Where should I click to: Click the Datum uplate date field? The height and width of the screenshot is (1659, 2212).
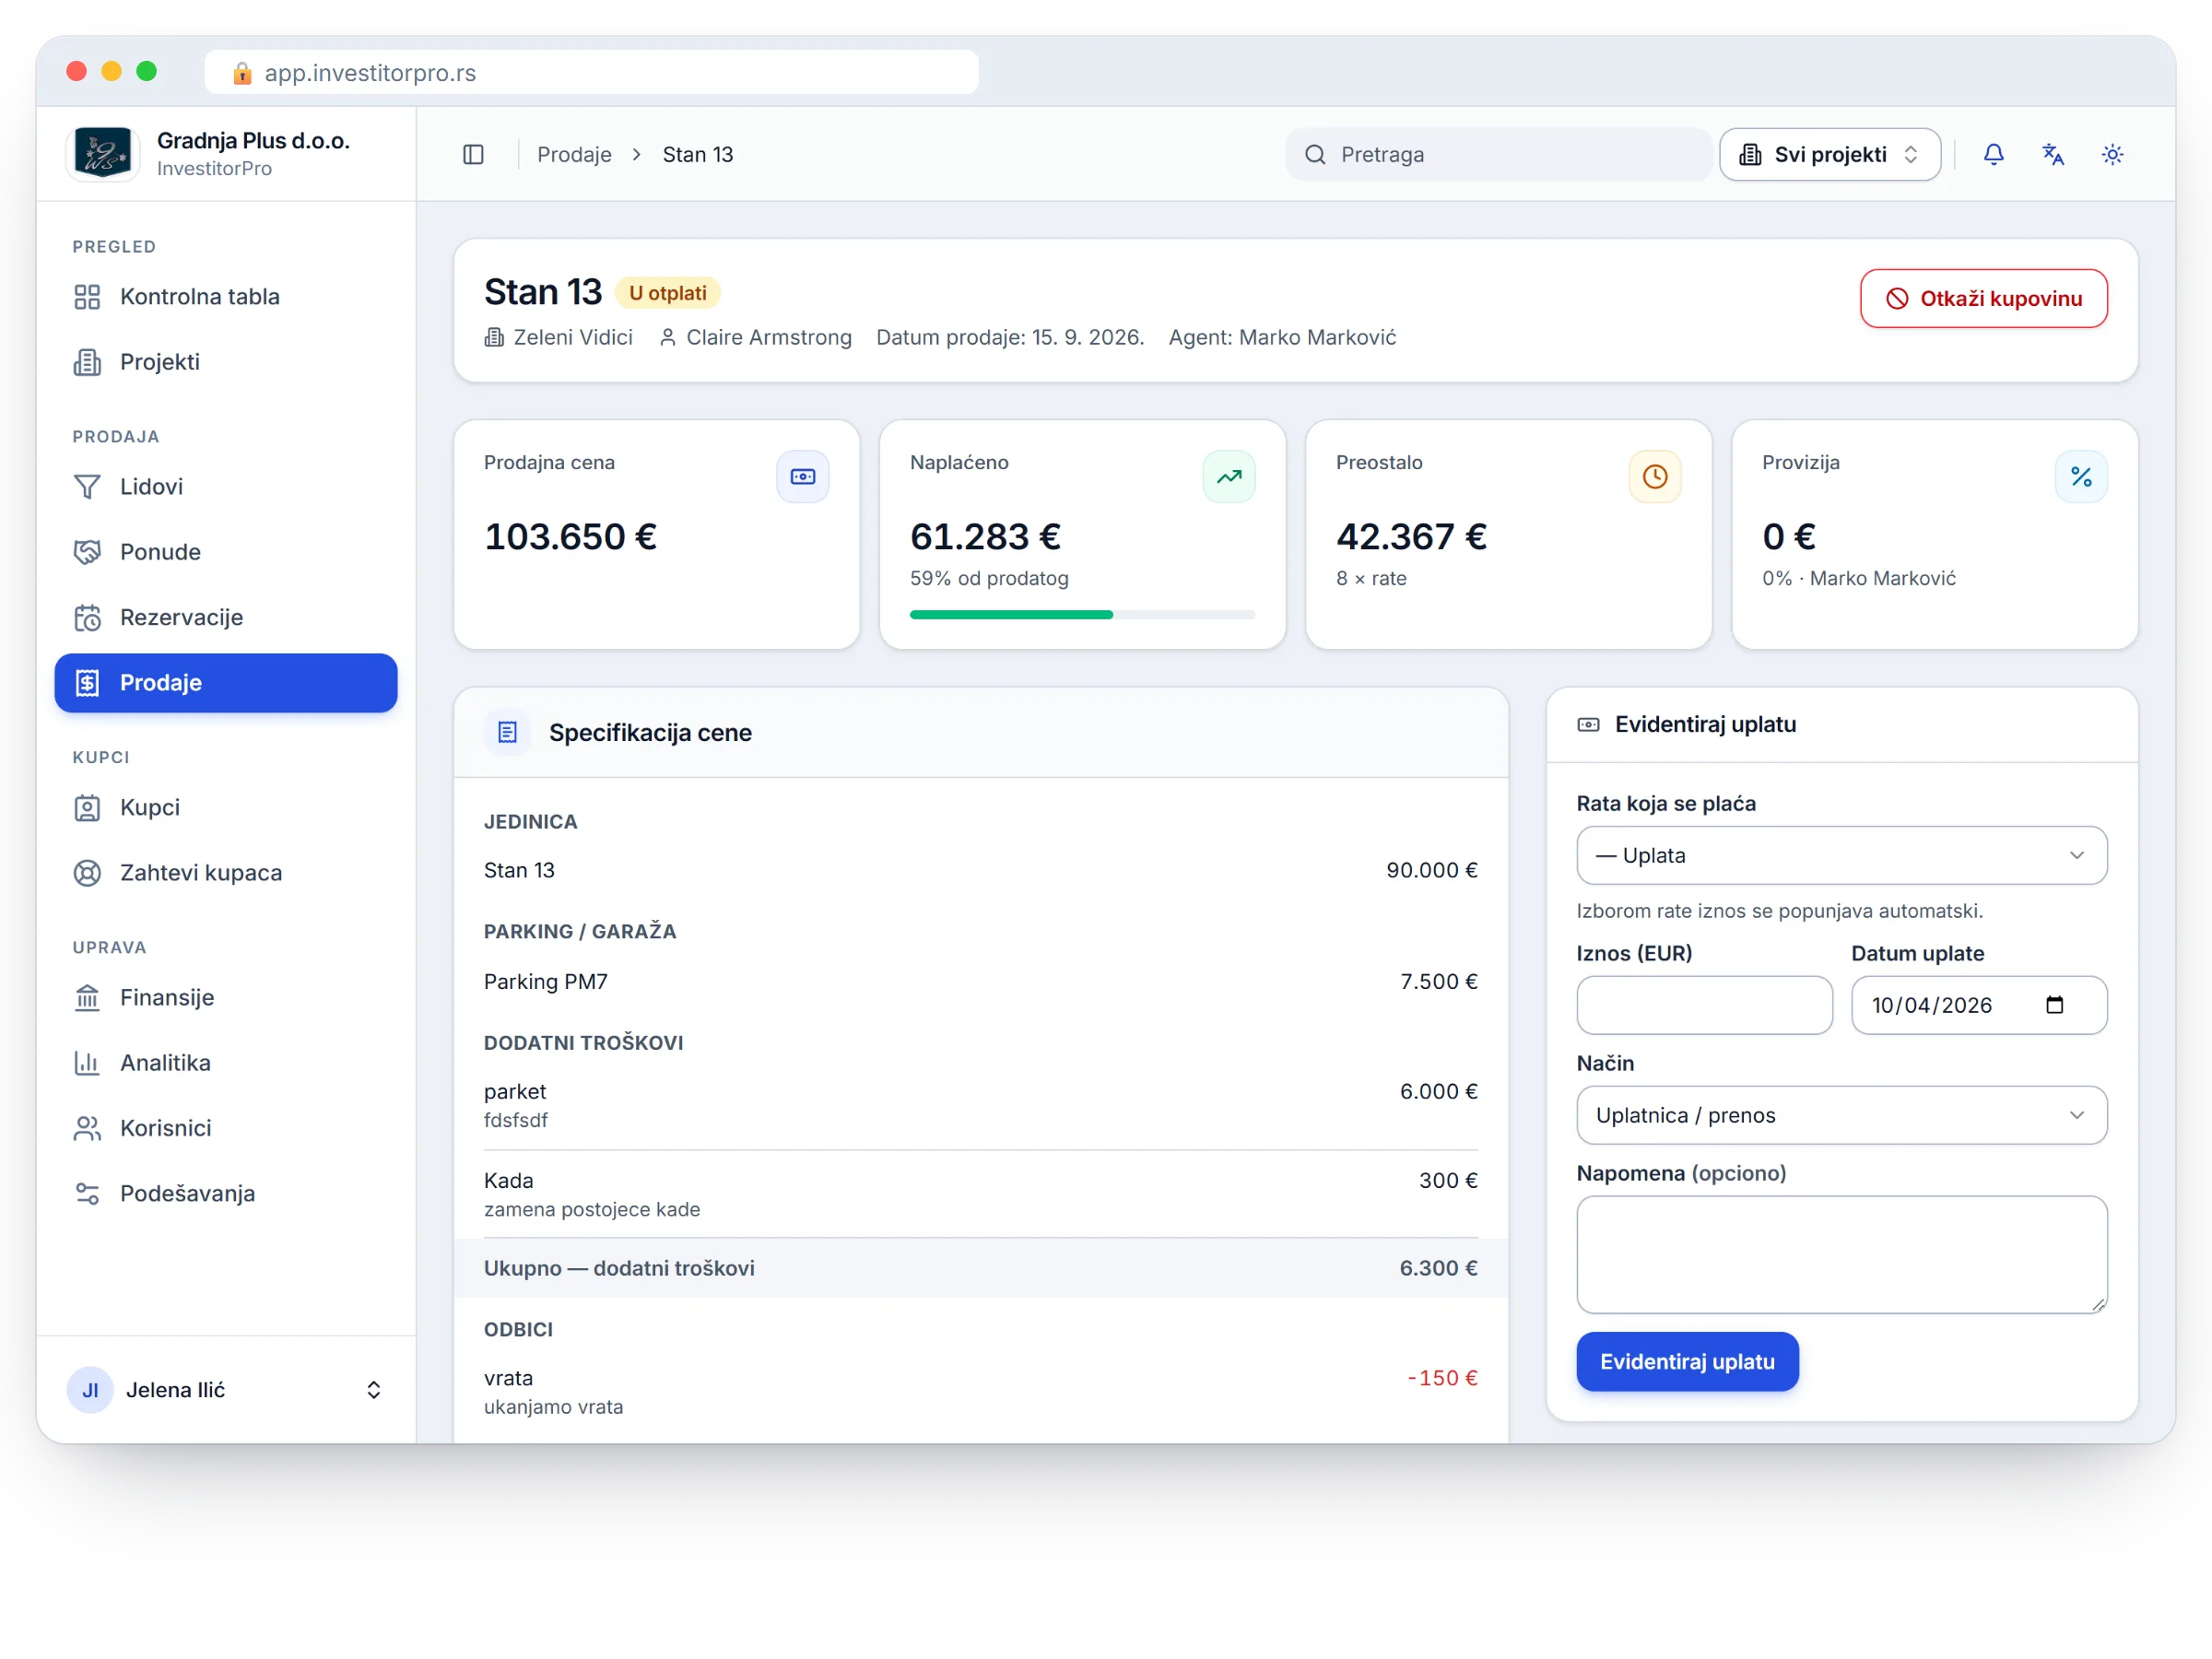click(1978, 1005)
